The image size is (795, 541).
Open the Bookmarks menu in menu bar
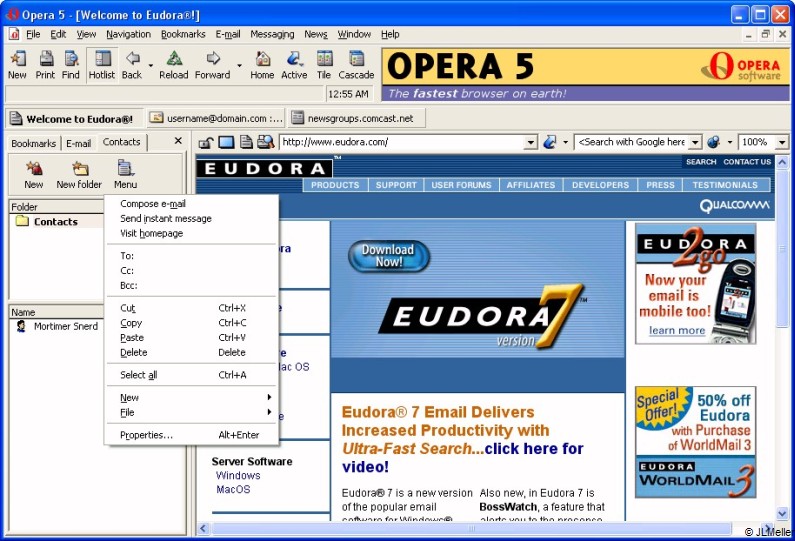(183, 34)
